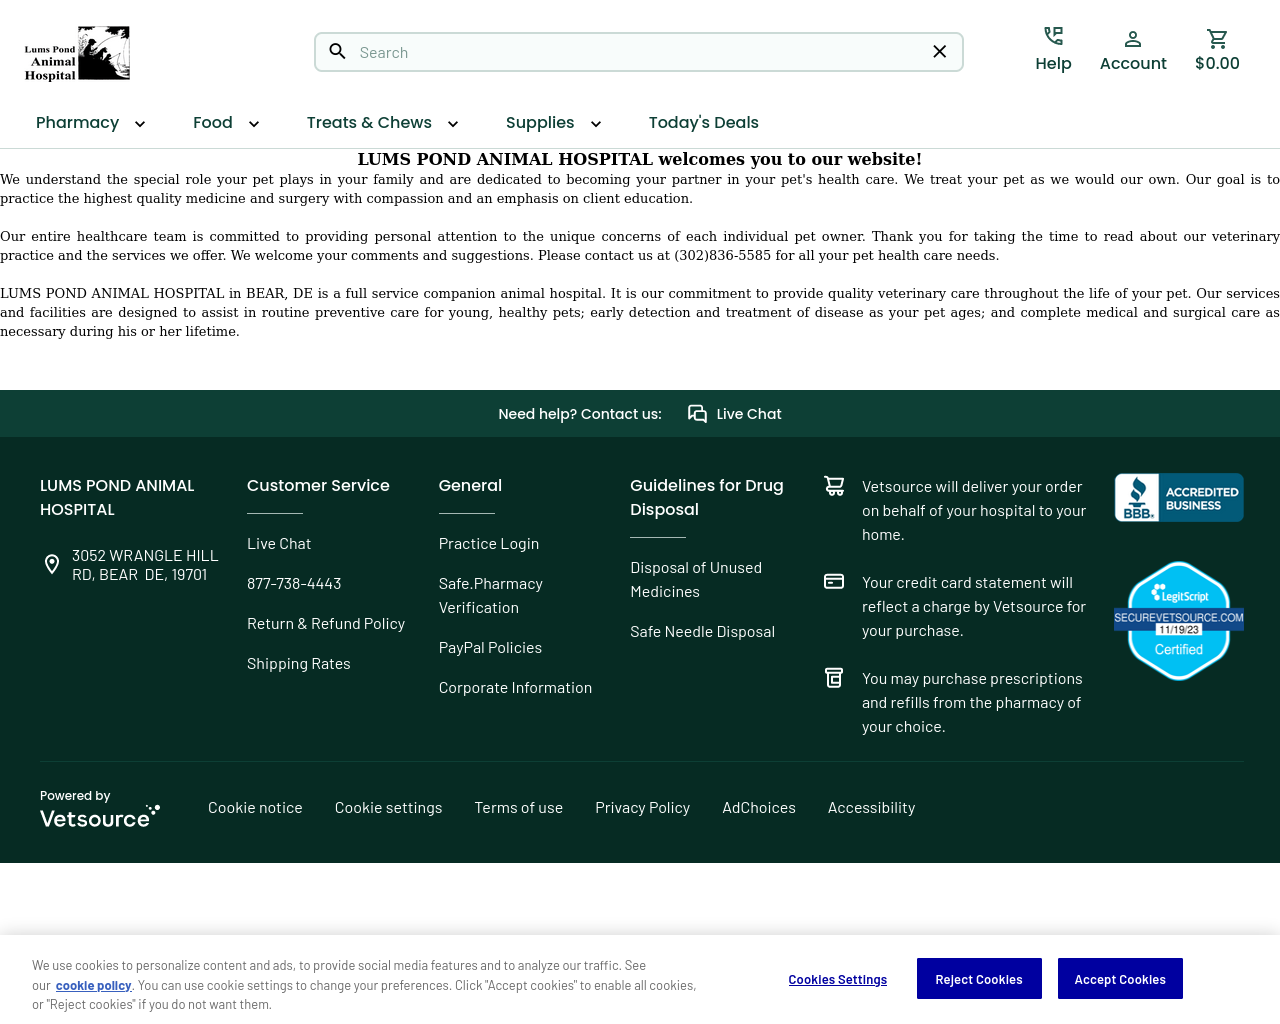This screenshot has width=1280, height=1024.
Task: Open Cookie notice in footer
Action: tap(255, 807)
